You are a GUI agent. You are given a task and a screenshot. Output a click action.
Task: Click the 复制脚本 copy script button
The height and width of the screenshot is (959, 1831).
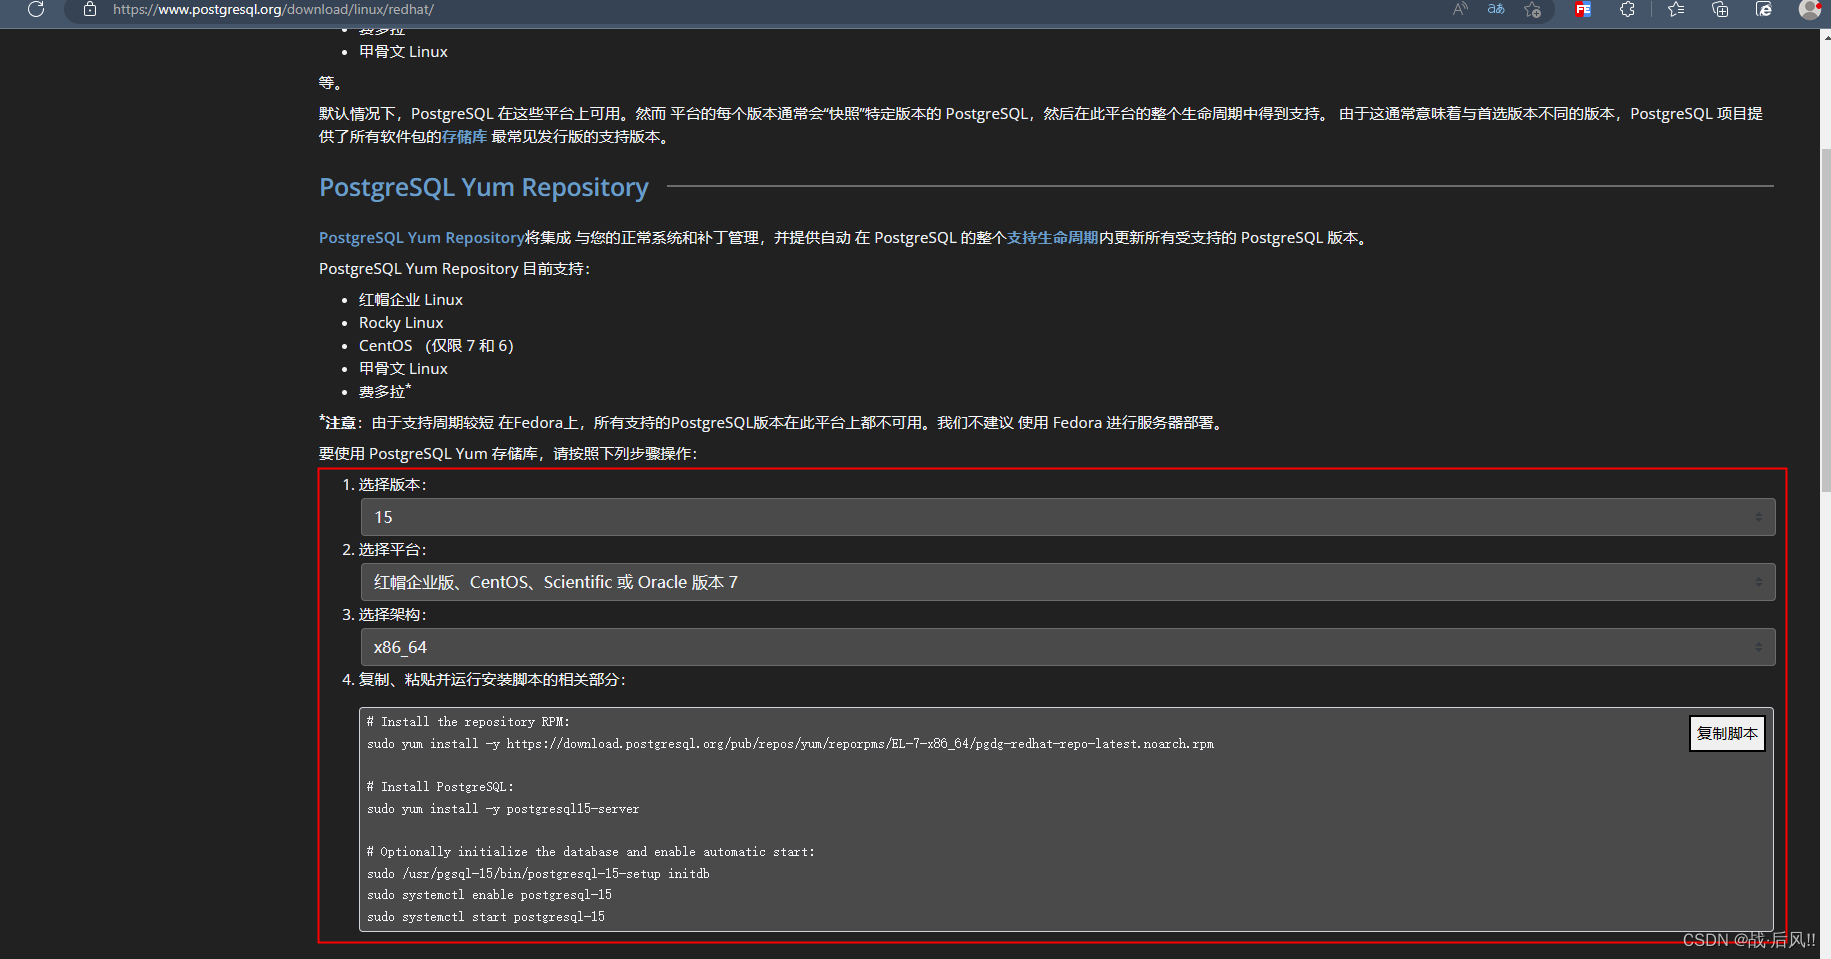(x=1727, y=733)
